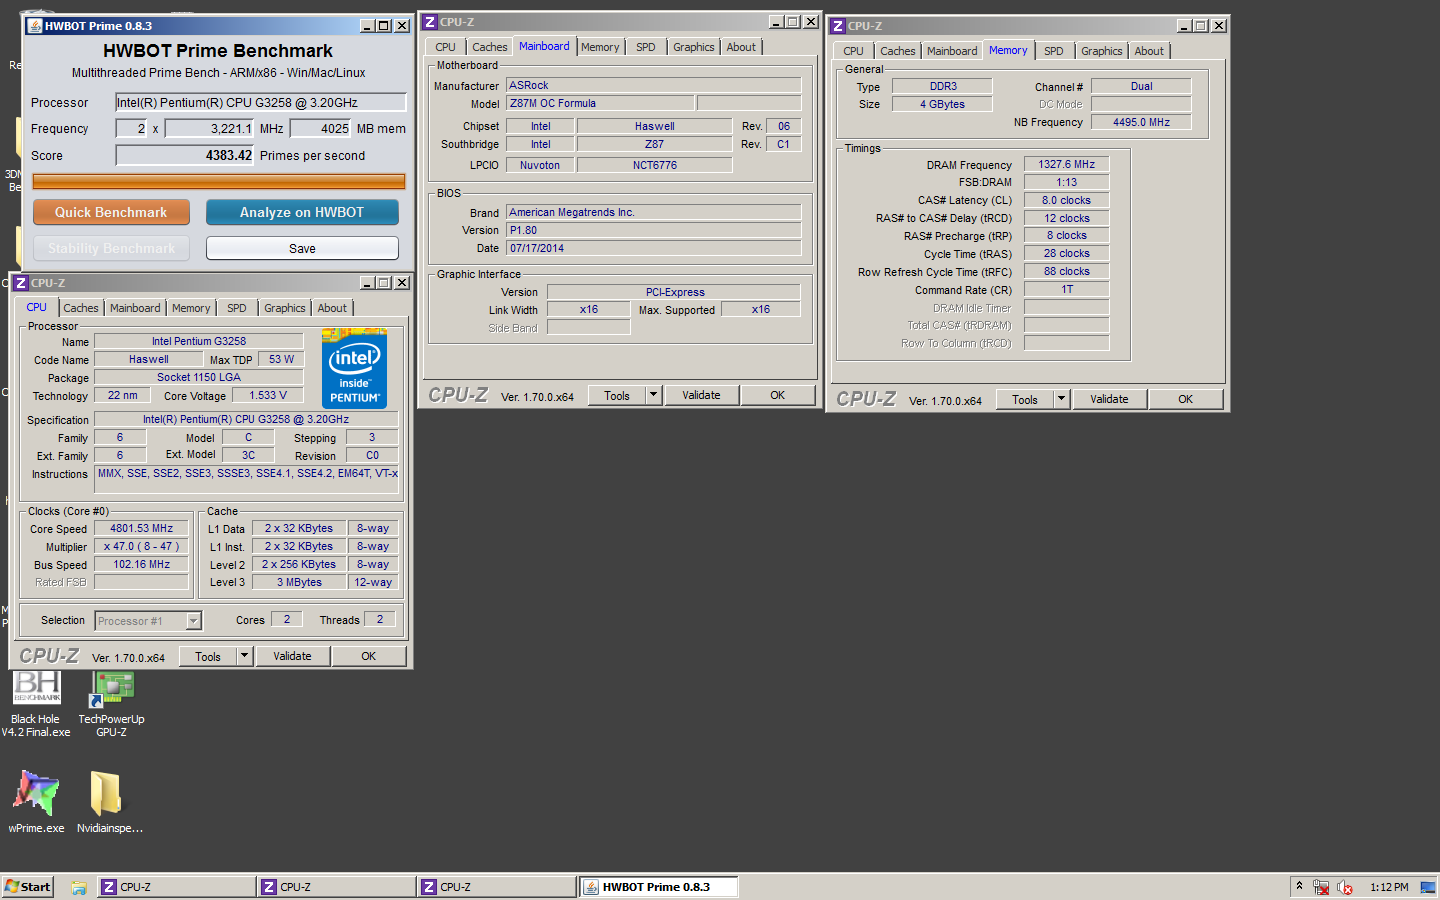1440x900 pixels.
Task: Open Graphics tab in CPU-Z Mainboard window
Action: pos(693,47)
